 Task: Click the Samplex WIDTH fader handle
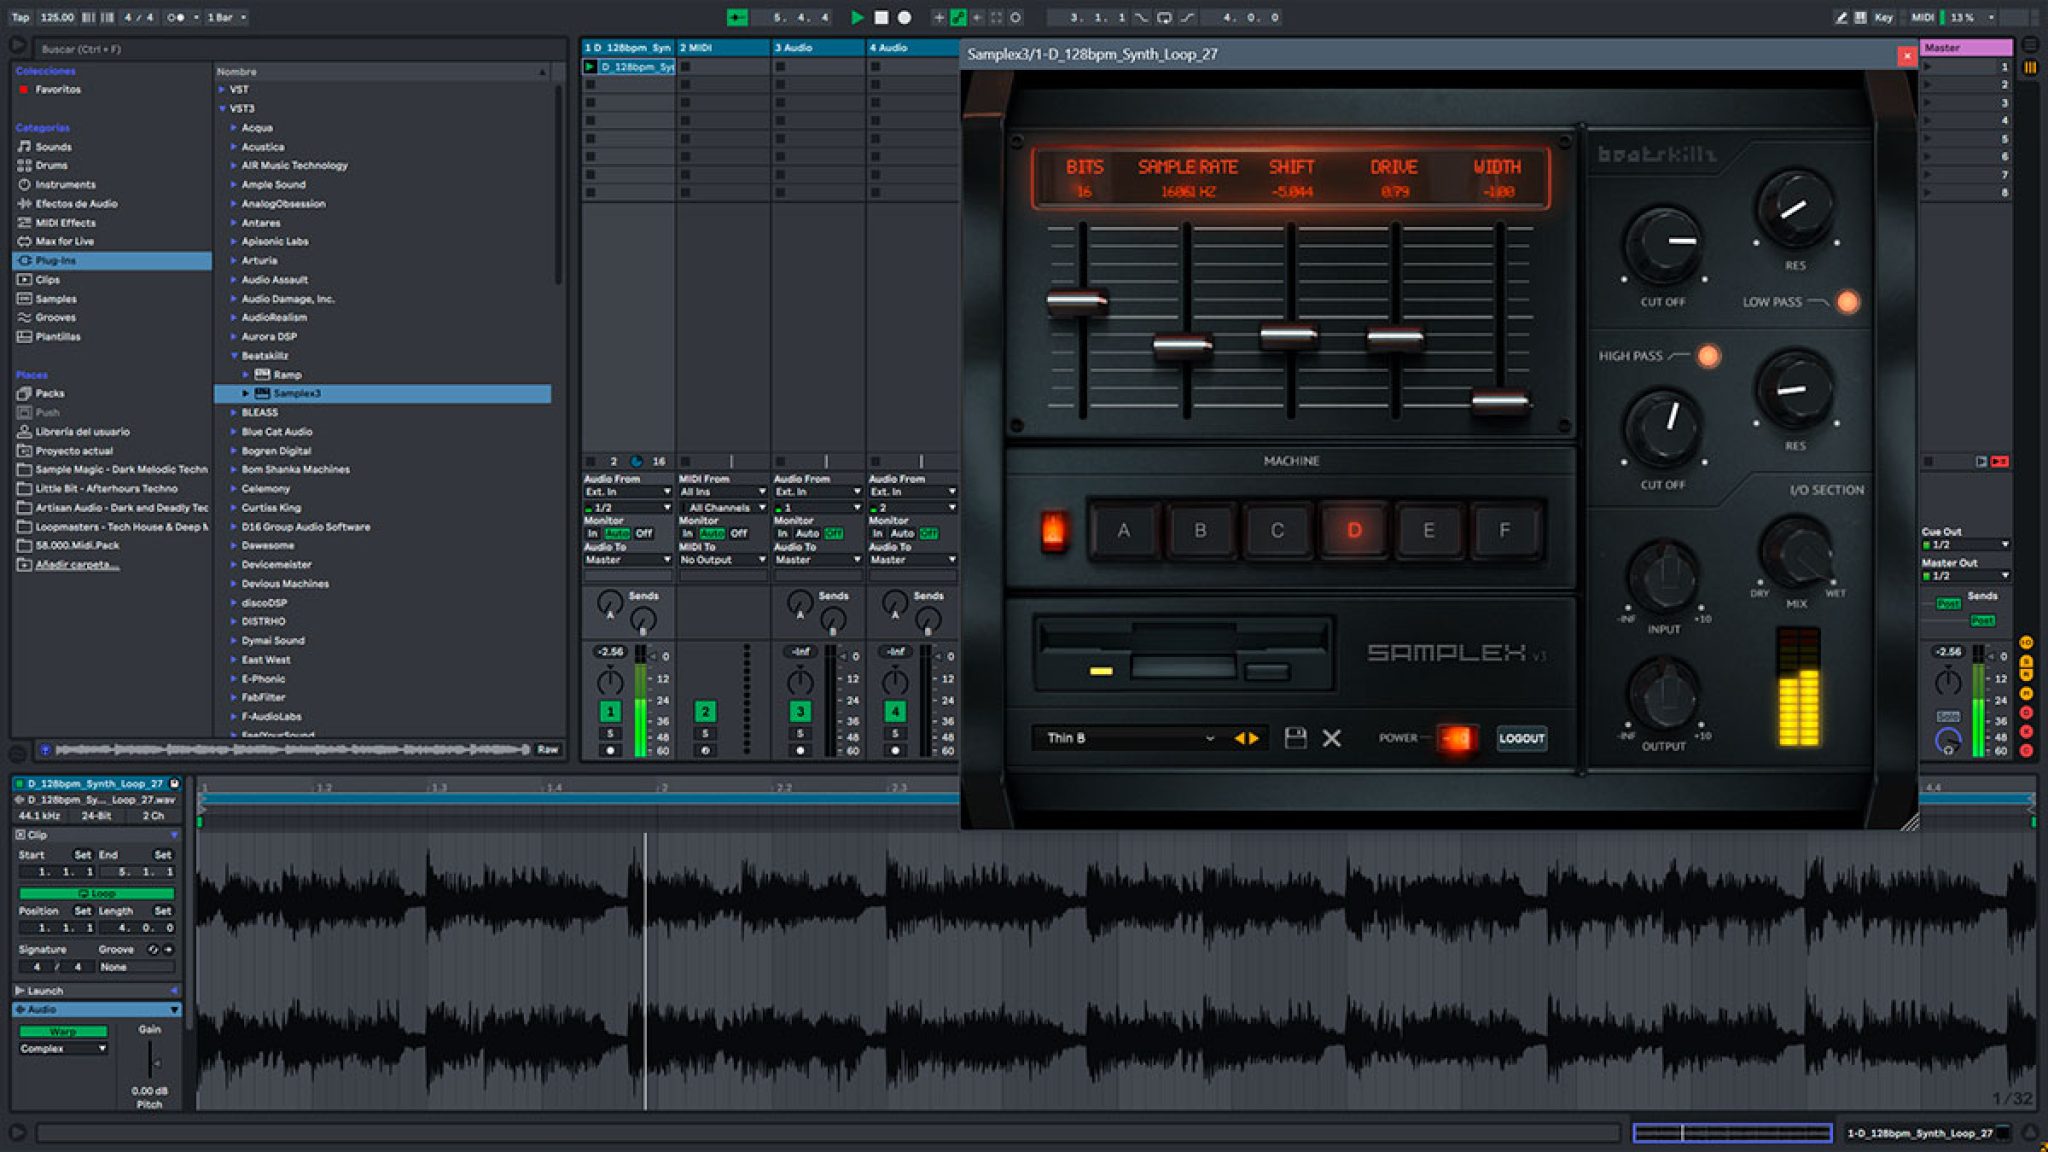1500,401
